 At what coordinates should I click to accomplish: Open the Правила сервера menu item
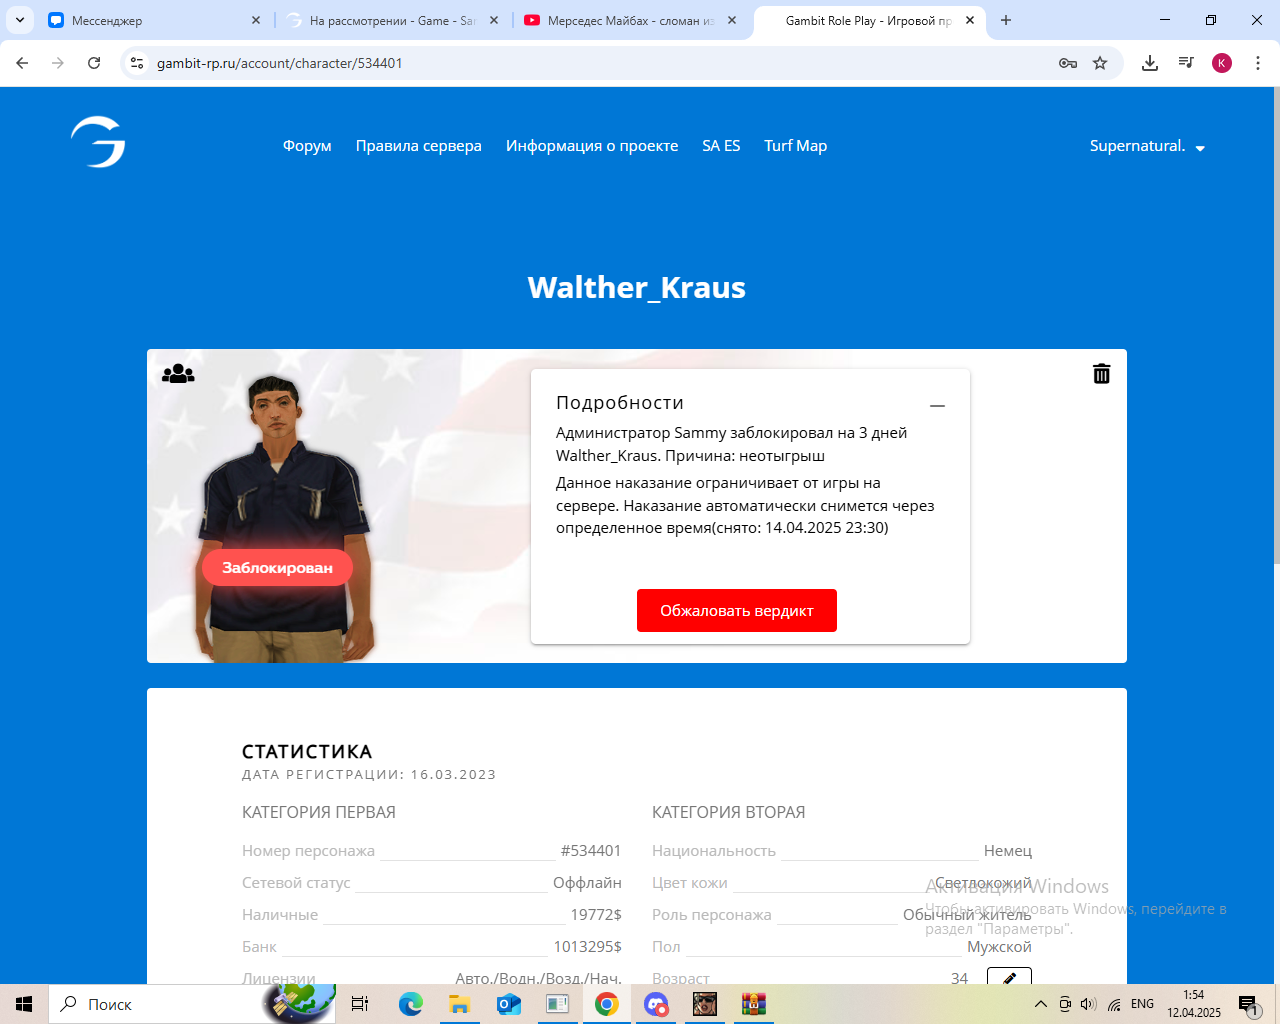pos(418,146)
